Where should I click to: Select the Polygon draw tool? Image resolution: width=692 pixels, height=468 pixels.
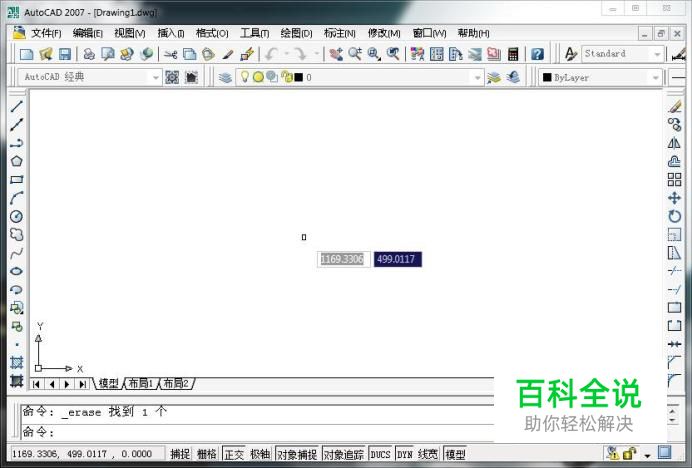tap(17, 161)
